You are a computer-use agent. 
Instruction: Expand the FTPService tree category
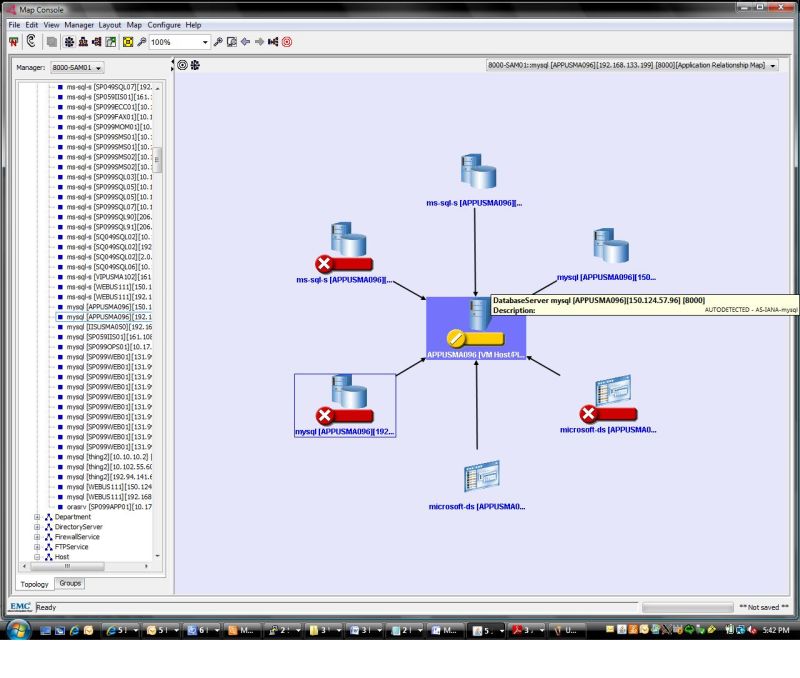coord(37,547)
